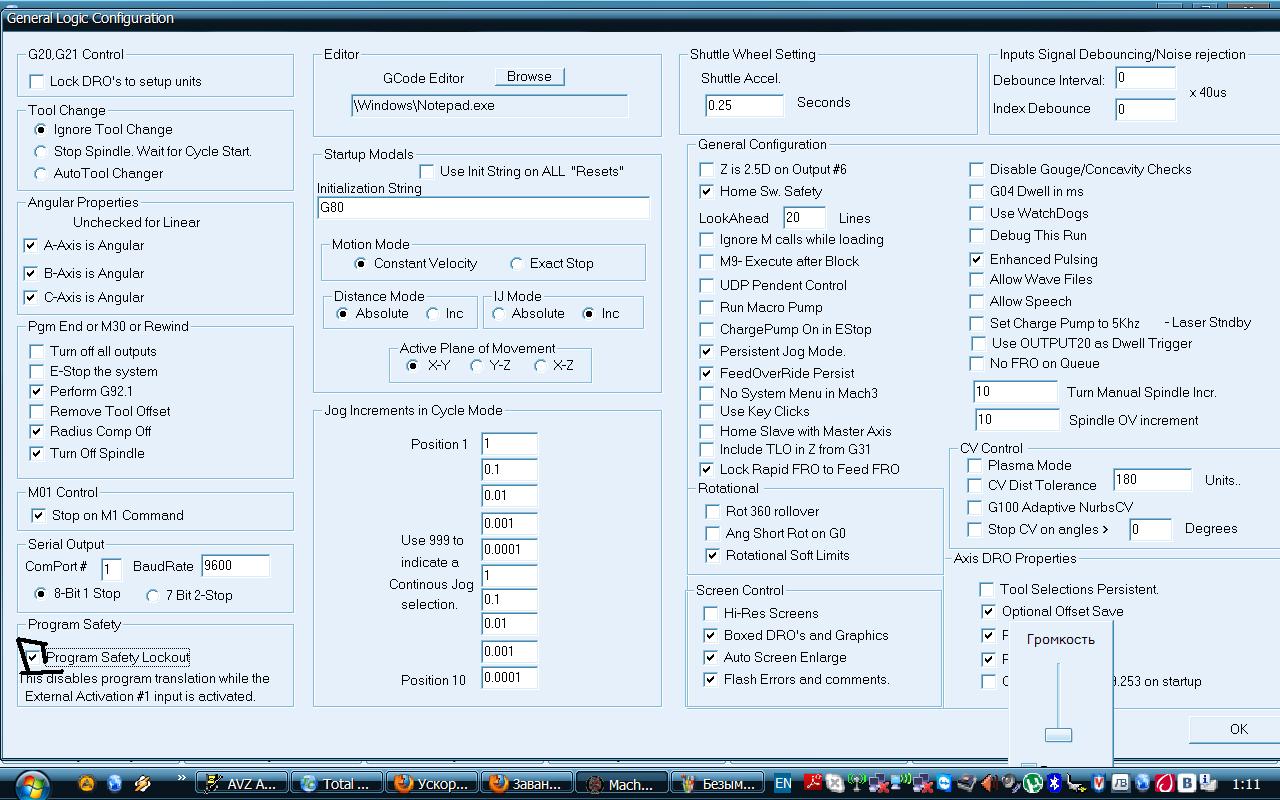Confirm settings with OK button

click(x=1238, y=729)
